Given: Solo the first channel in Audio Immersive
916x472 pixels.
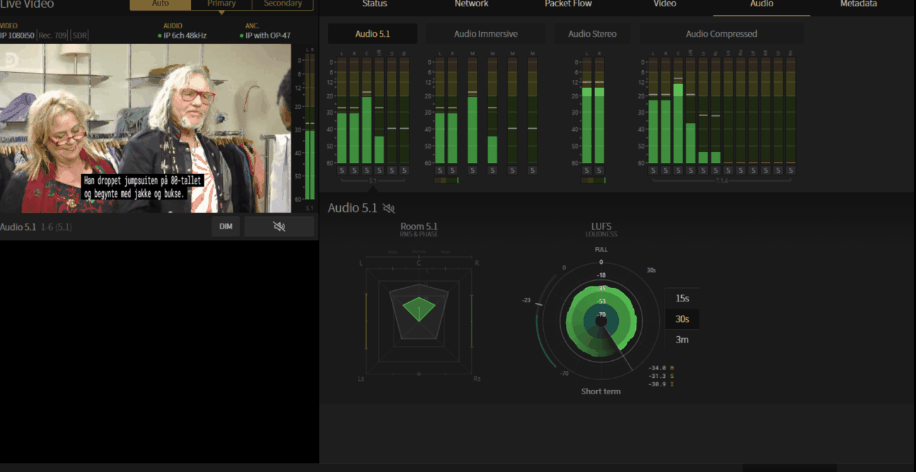Looking at the screenshot, I should pos(439,171).
